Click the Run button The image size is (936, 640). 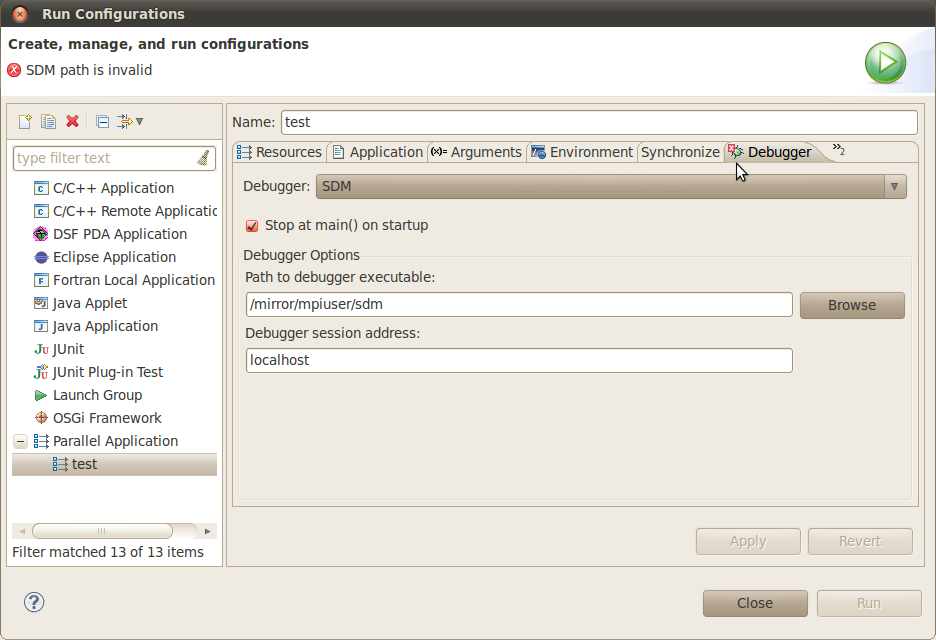(869, 604)
